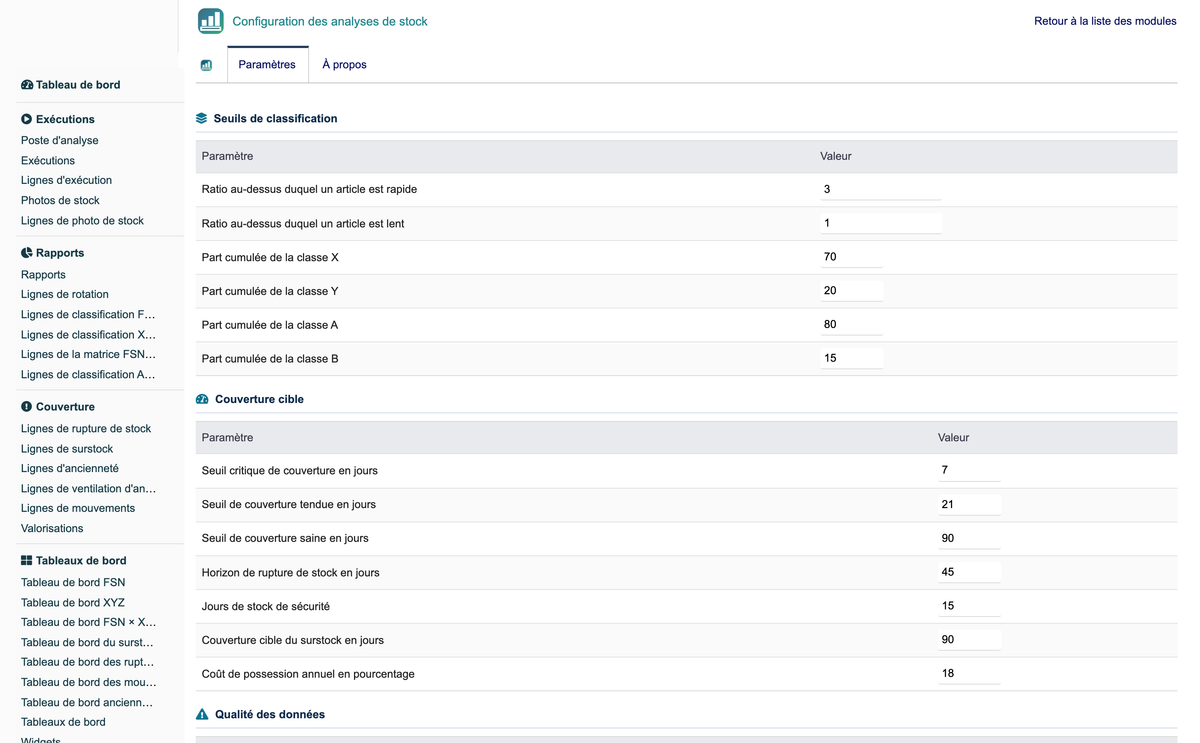Open the Tableaux de bord sidebar link
Screen dimensions: 1200x743
[x=63, y=723]
